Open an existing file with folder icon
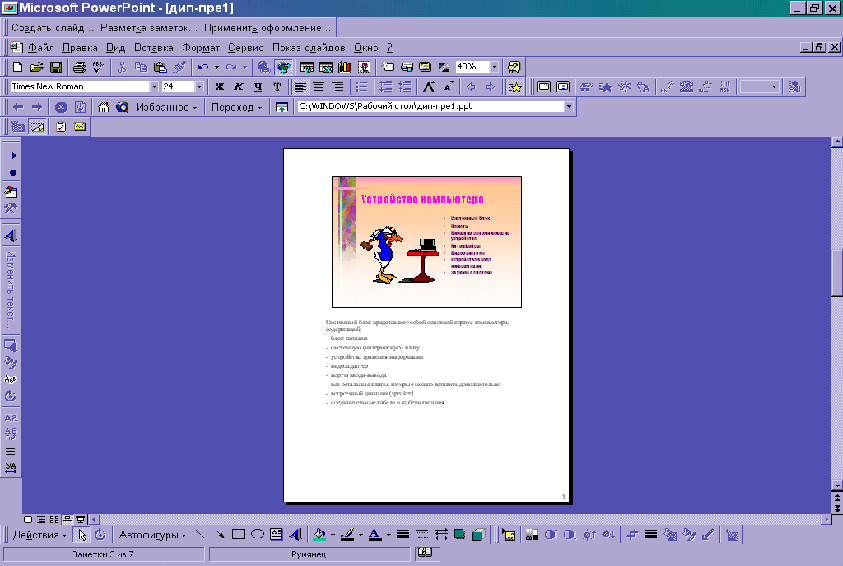The image size is (843, 566). [37, 67]
